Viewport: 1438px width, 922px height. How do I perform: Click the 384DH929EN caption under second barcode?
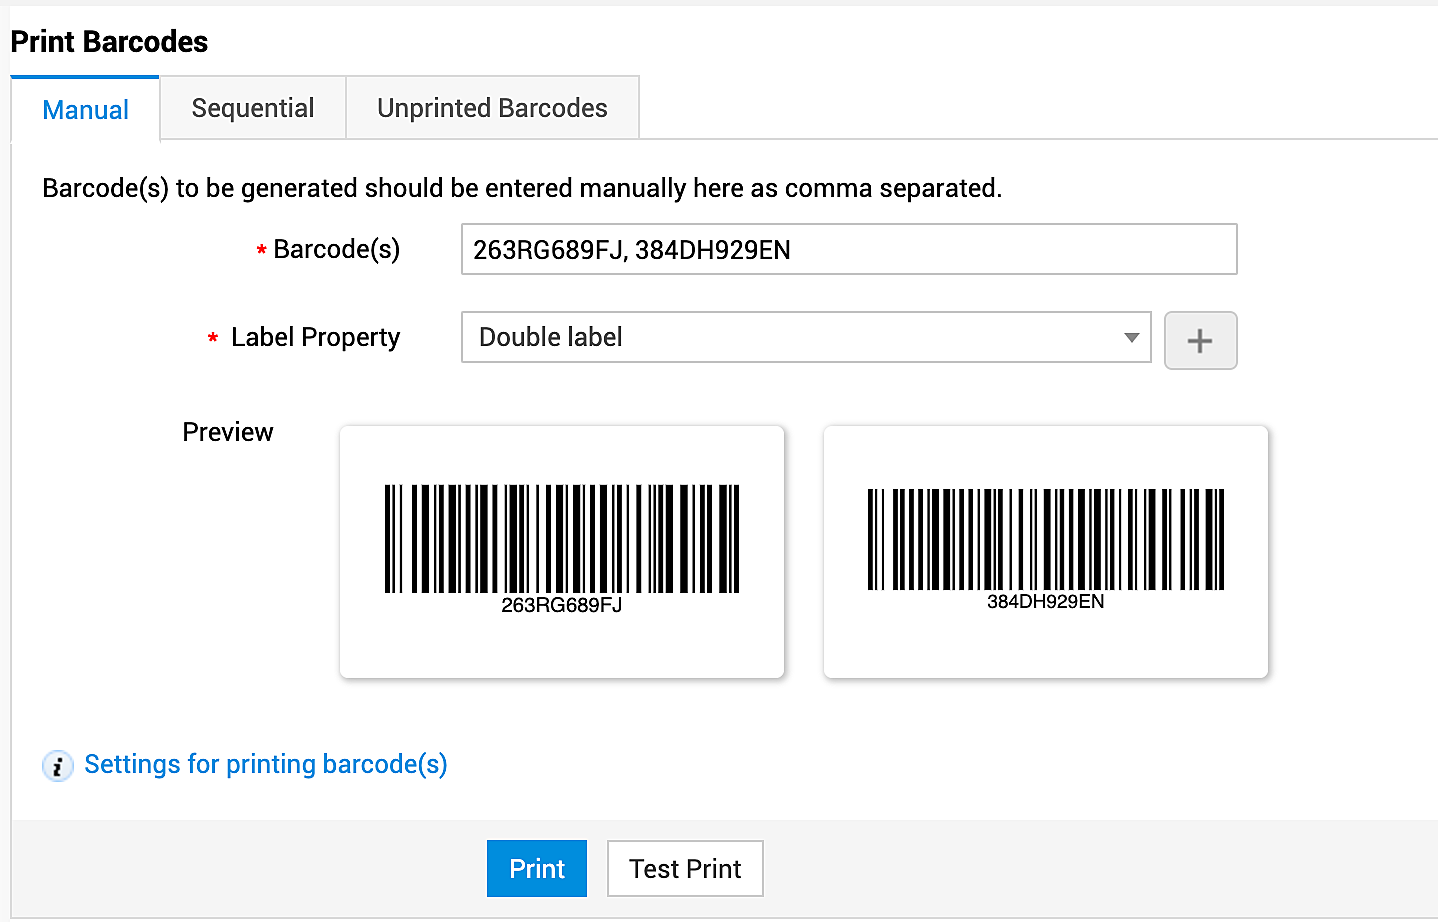pos(1045,602)
